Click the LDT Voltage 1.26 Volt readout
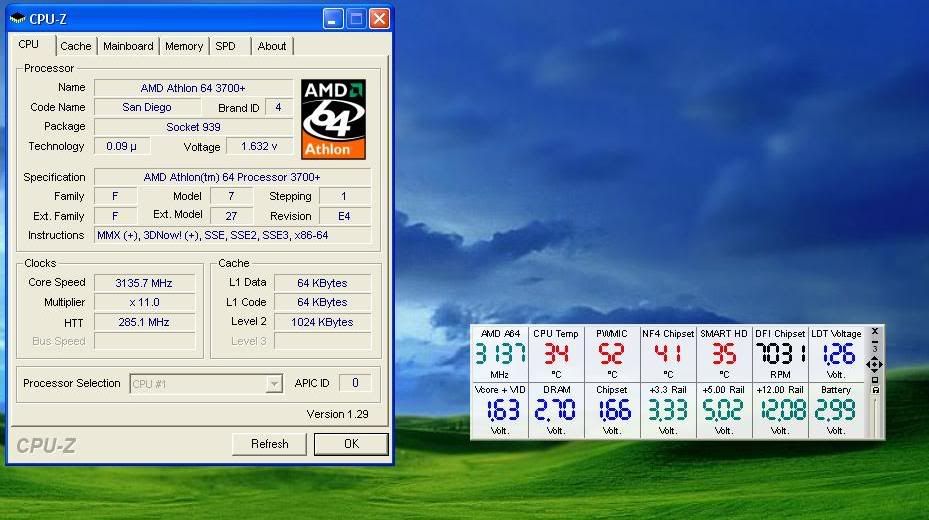Viewport: 929px width, 520px height. pyautogui.click(x=836, y=354)
